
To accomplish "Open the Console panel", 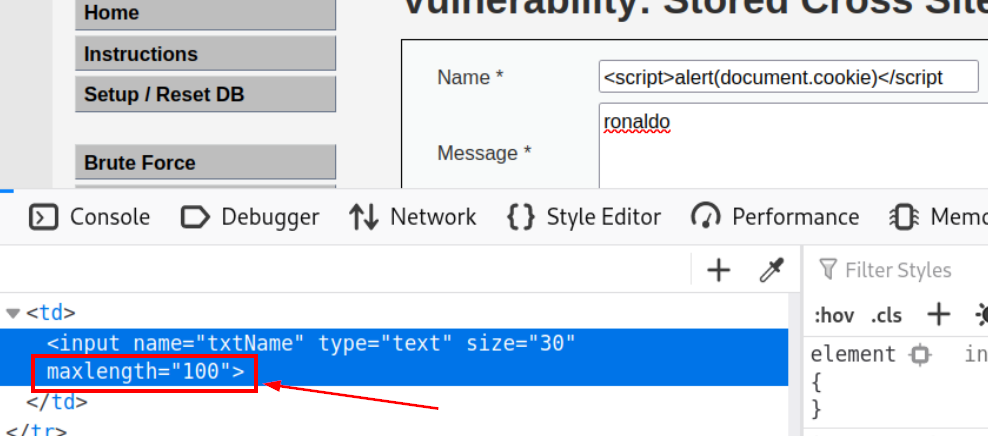I will point(89,217).
